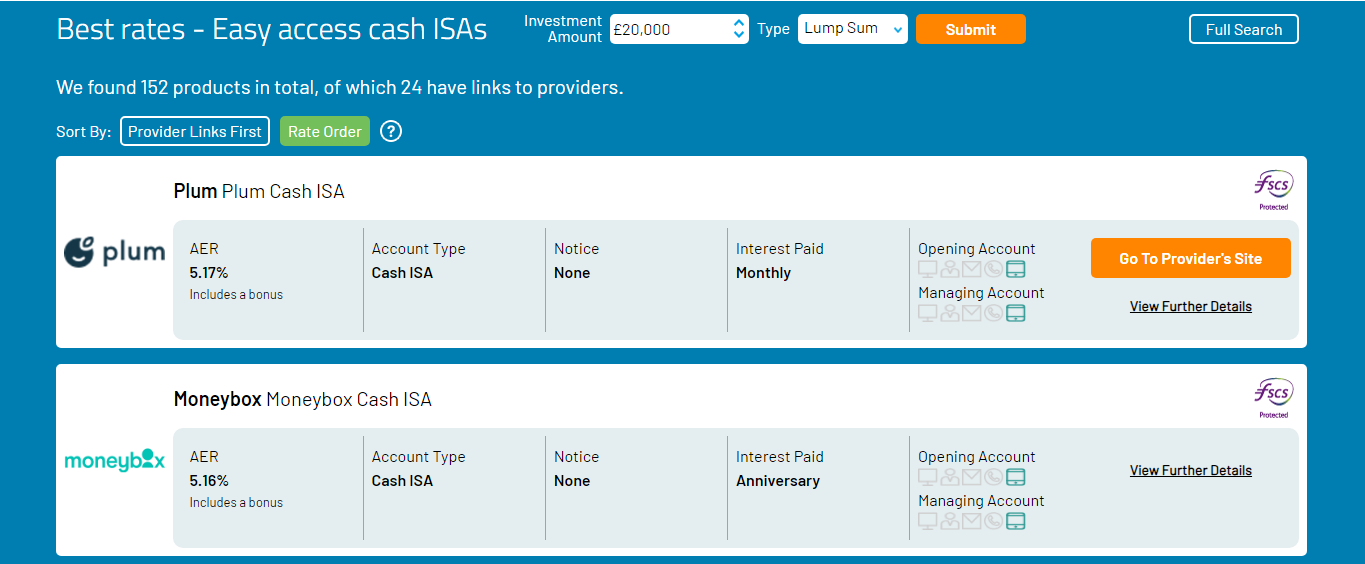Viewport: 1365px width, 564px height.
Task: Click Plum Managing Account online computer icon
Action: click(x=928, y=313)
